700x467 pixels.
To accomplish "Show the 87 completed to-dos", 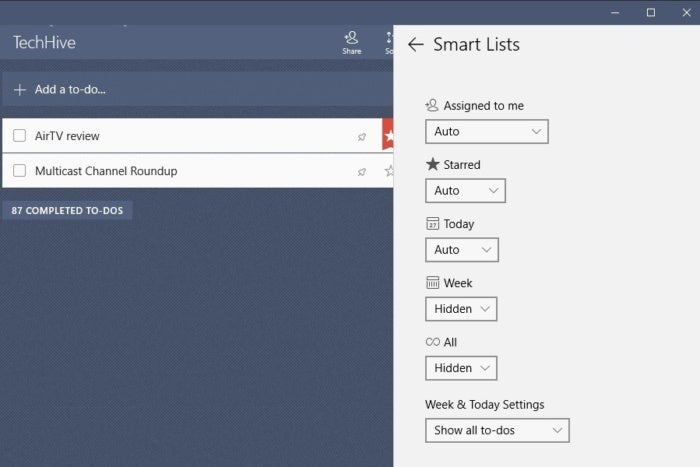I will pyautogui.click(x=67, y=211).
